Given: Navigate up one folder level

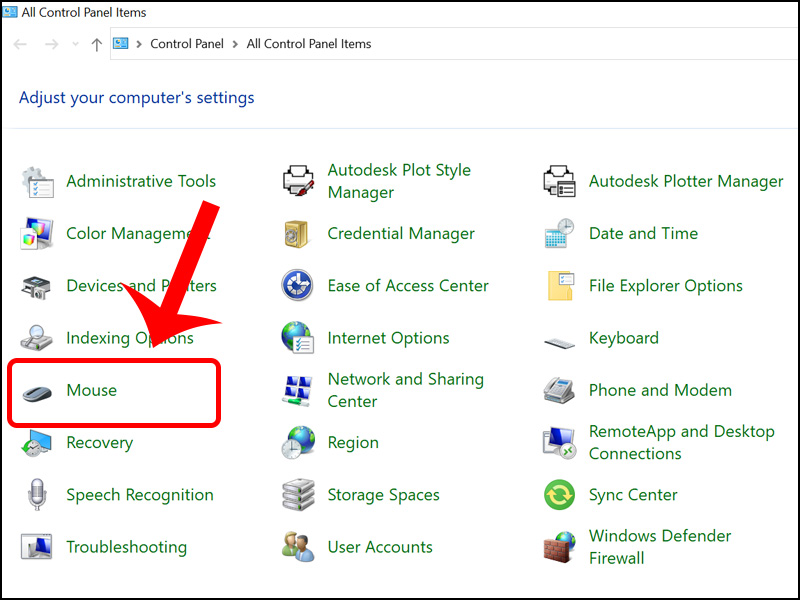Looking at the screenshot, I should click(96, 44).
